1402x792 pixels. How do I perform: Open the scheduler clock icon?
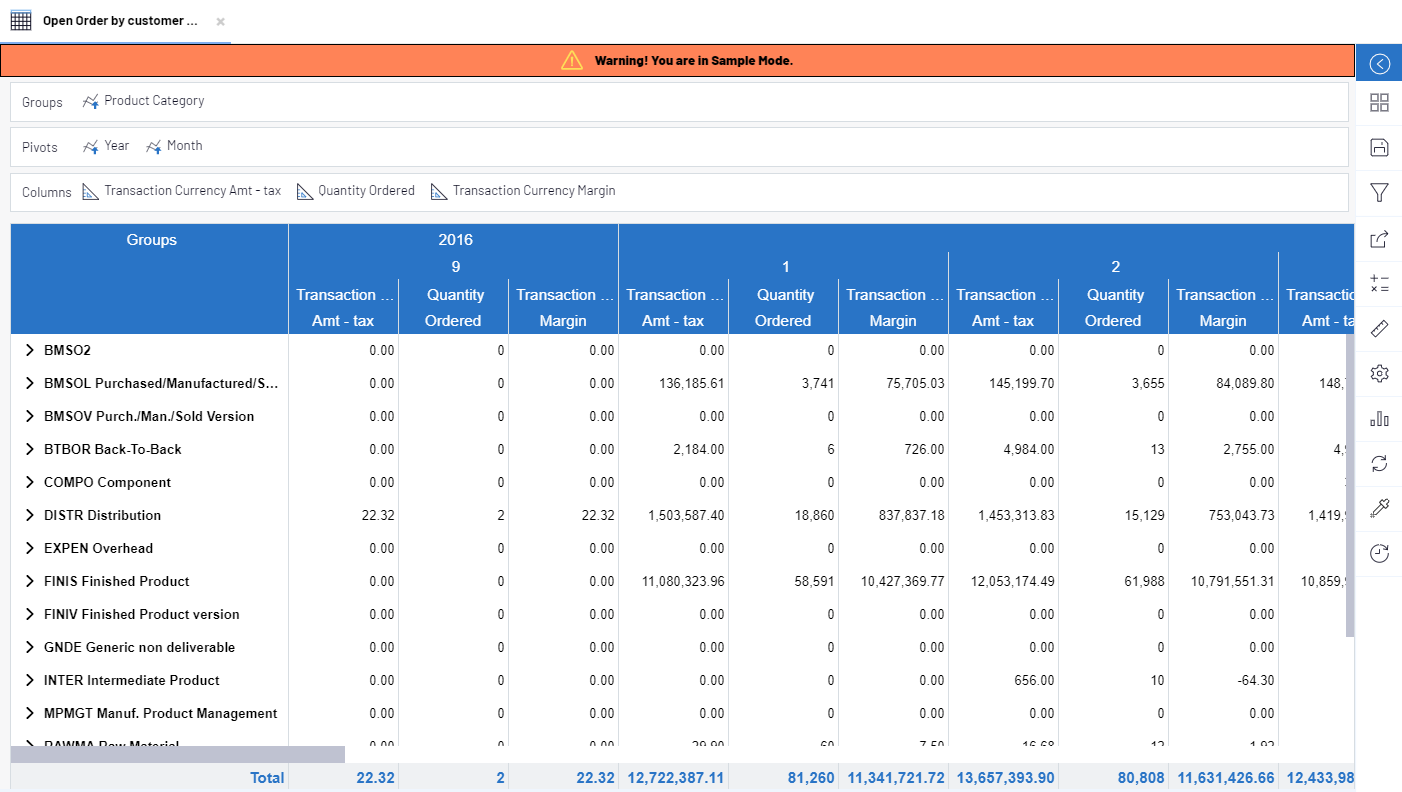1379,554
